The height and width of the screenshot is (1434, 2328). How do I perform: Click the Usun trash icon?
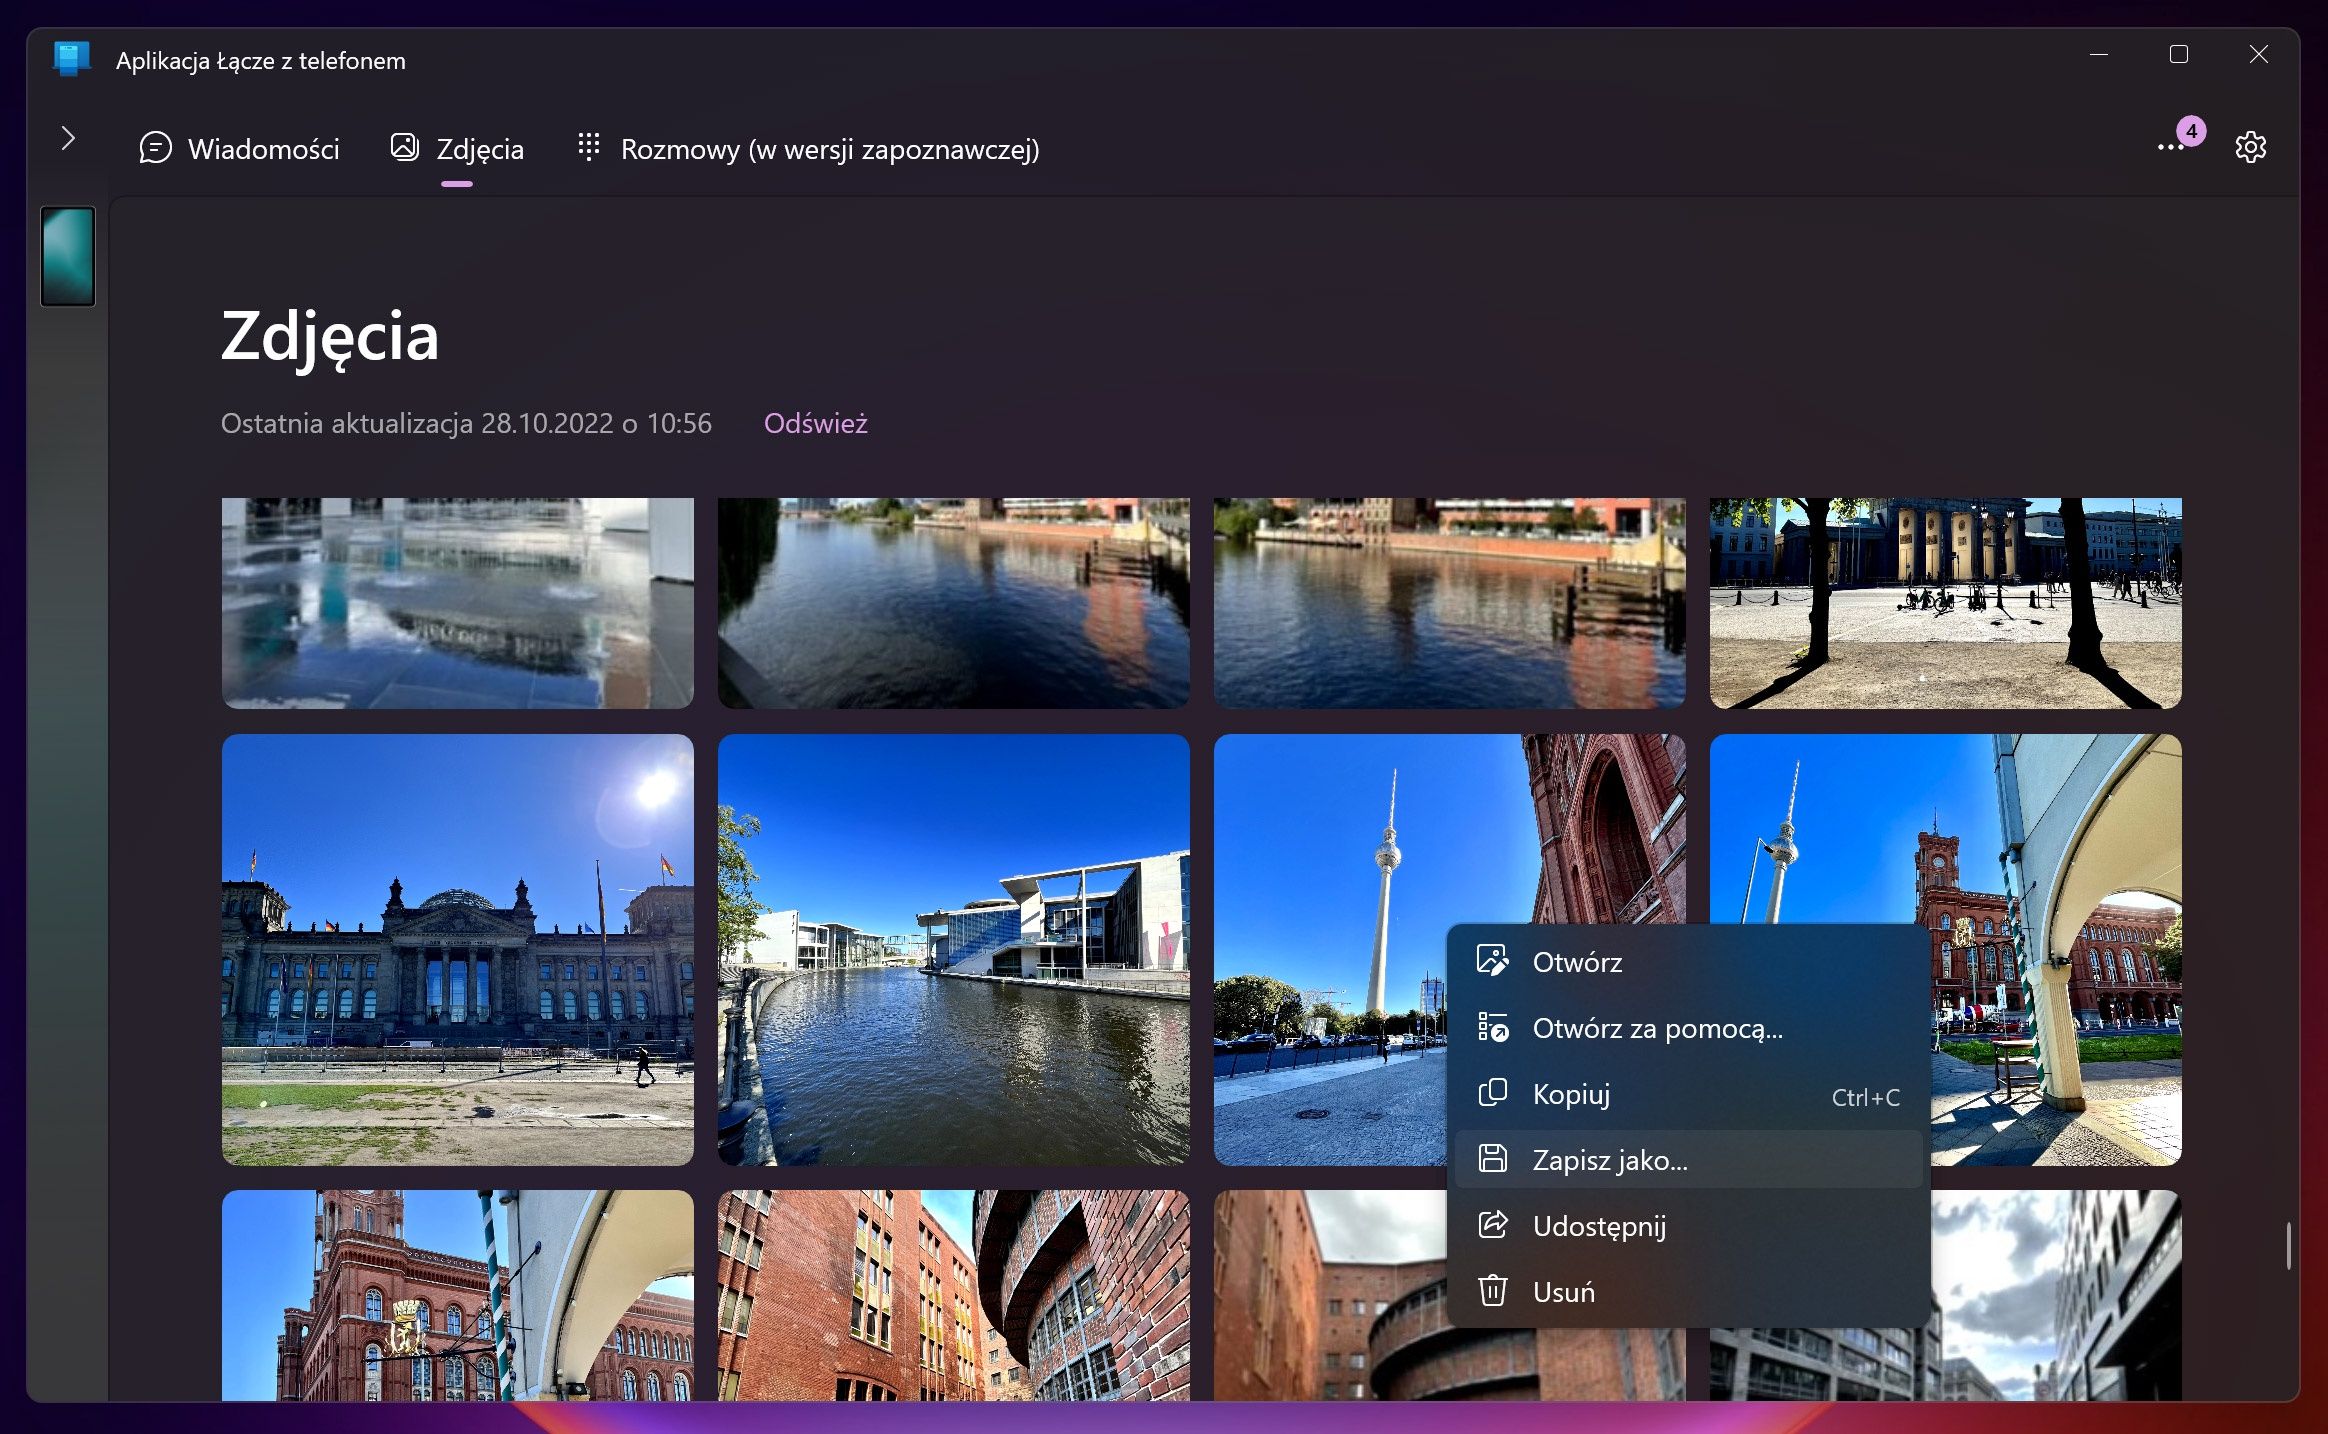click(x=1492, y=1291)
